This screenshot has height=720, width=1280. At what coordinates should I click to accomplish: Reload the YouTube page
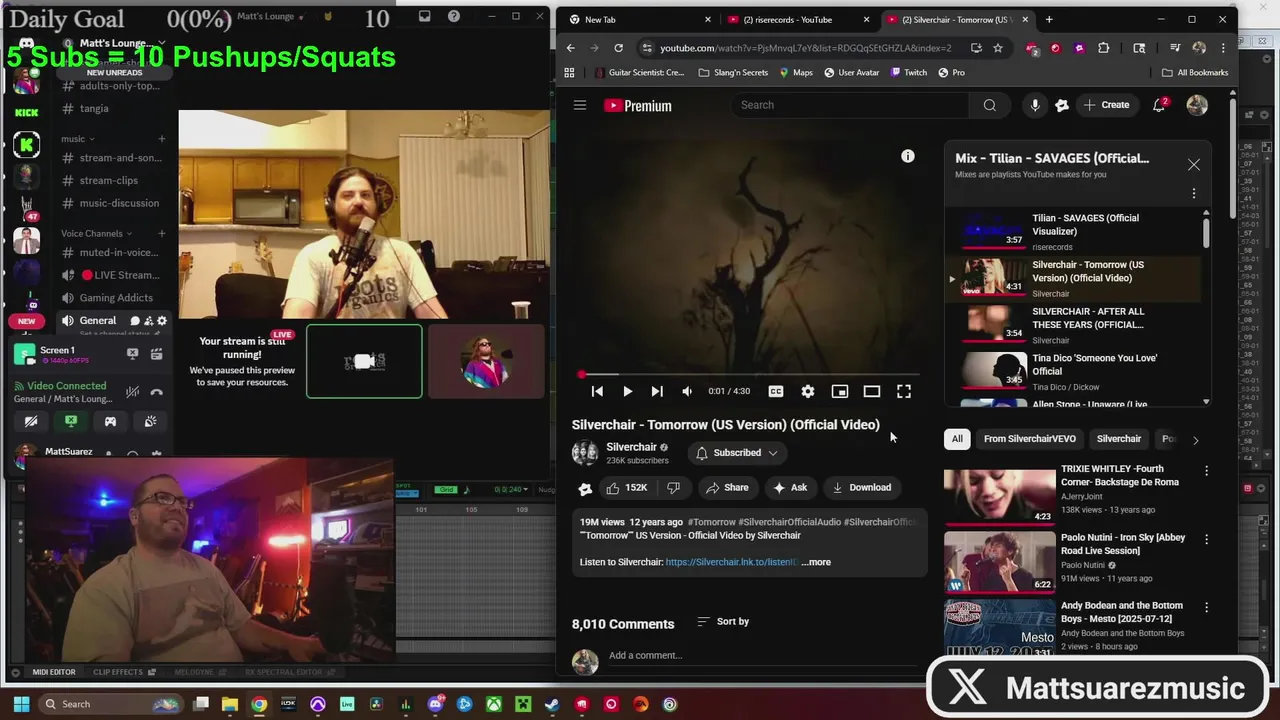pos(618,48)
